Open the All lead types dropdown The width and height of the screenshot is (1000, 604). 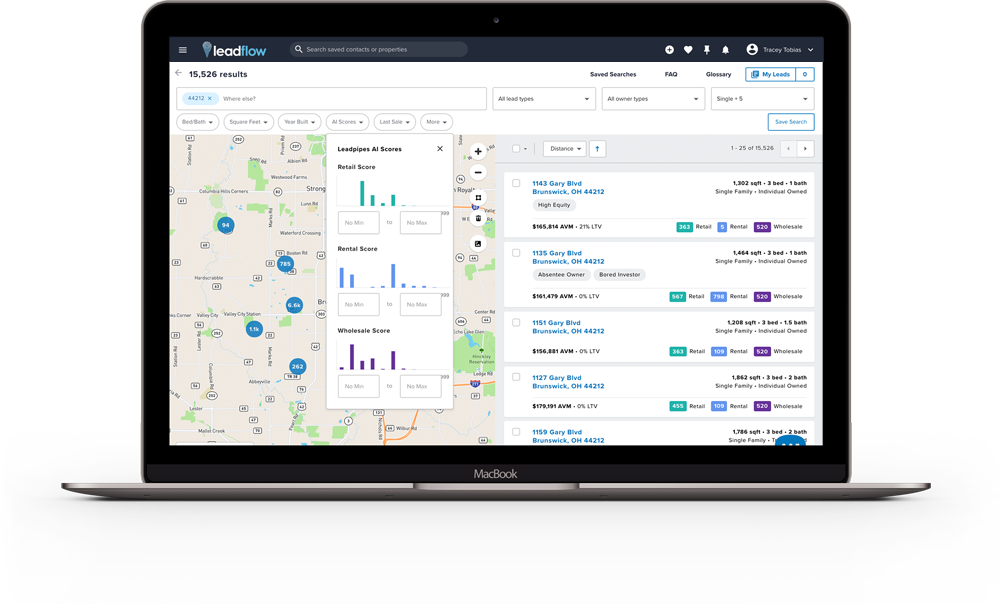544,99
